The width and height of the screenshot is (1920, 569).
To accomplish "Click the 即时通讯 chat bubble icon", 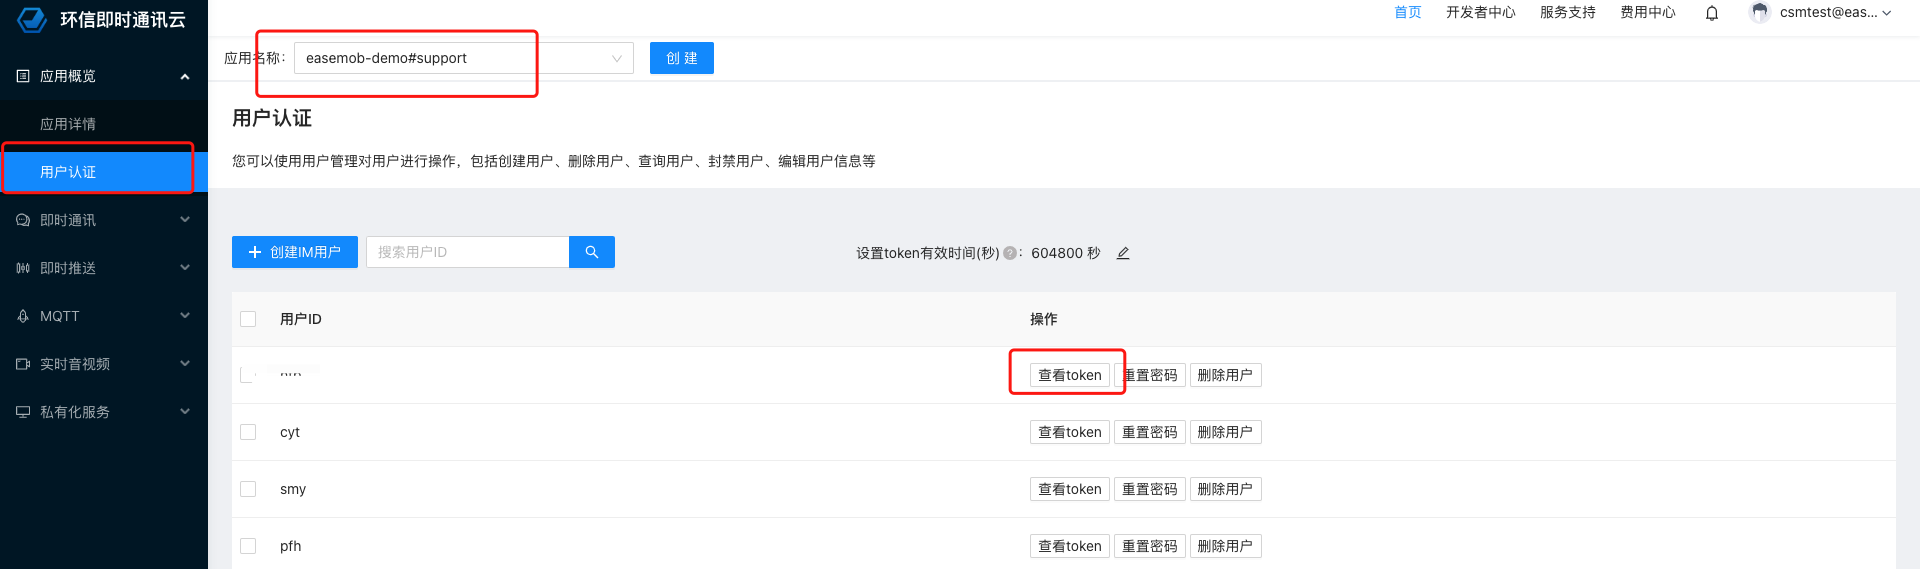I will click(x=23, y=220).
